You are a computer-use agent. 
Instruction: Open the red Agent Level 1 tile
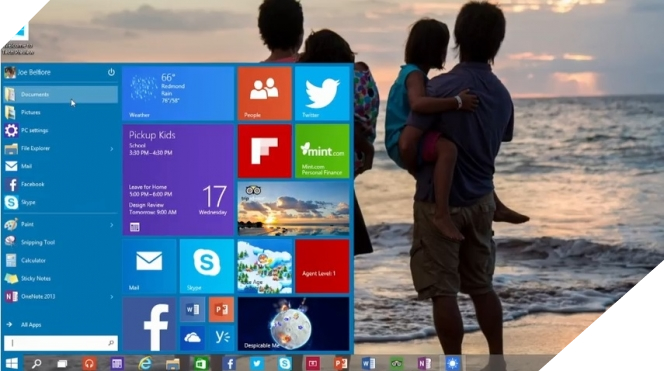tap(322, 266)
